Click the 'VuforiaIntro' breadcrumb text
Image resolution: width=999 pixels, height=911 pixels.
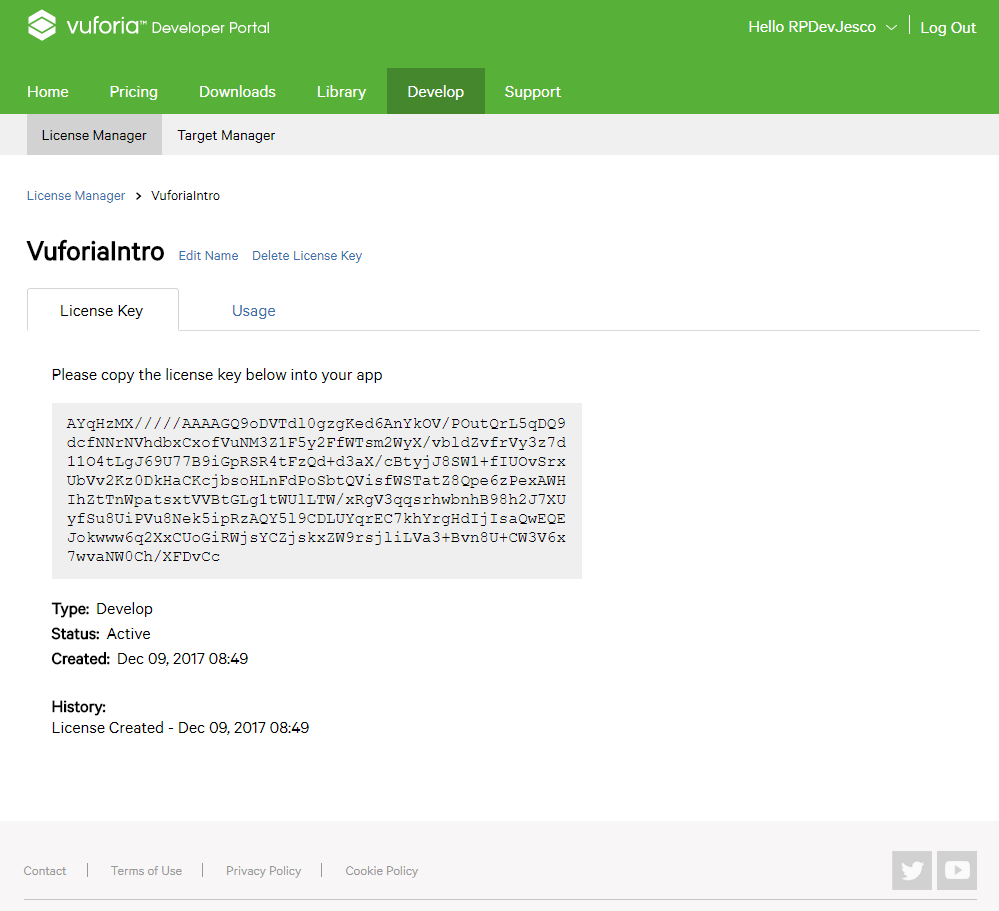click(185, 196)
